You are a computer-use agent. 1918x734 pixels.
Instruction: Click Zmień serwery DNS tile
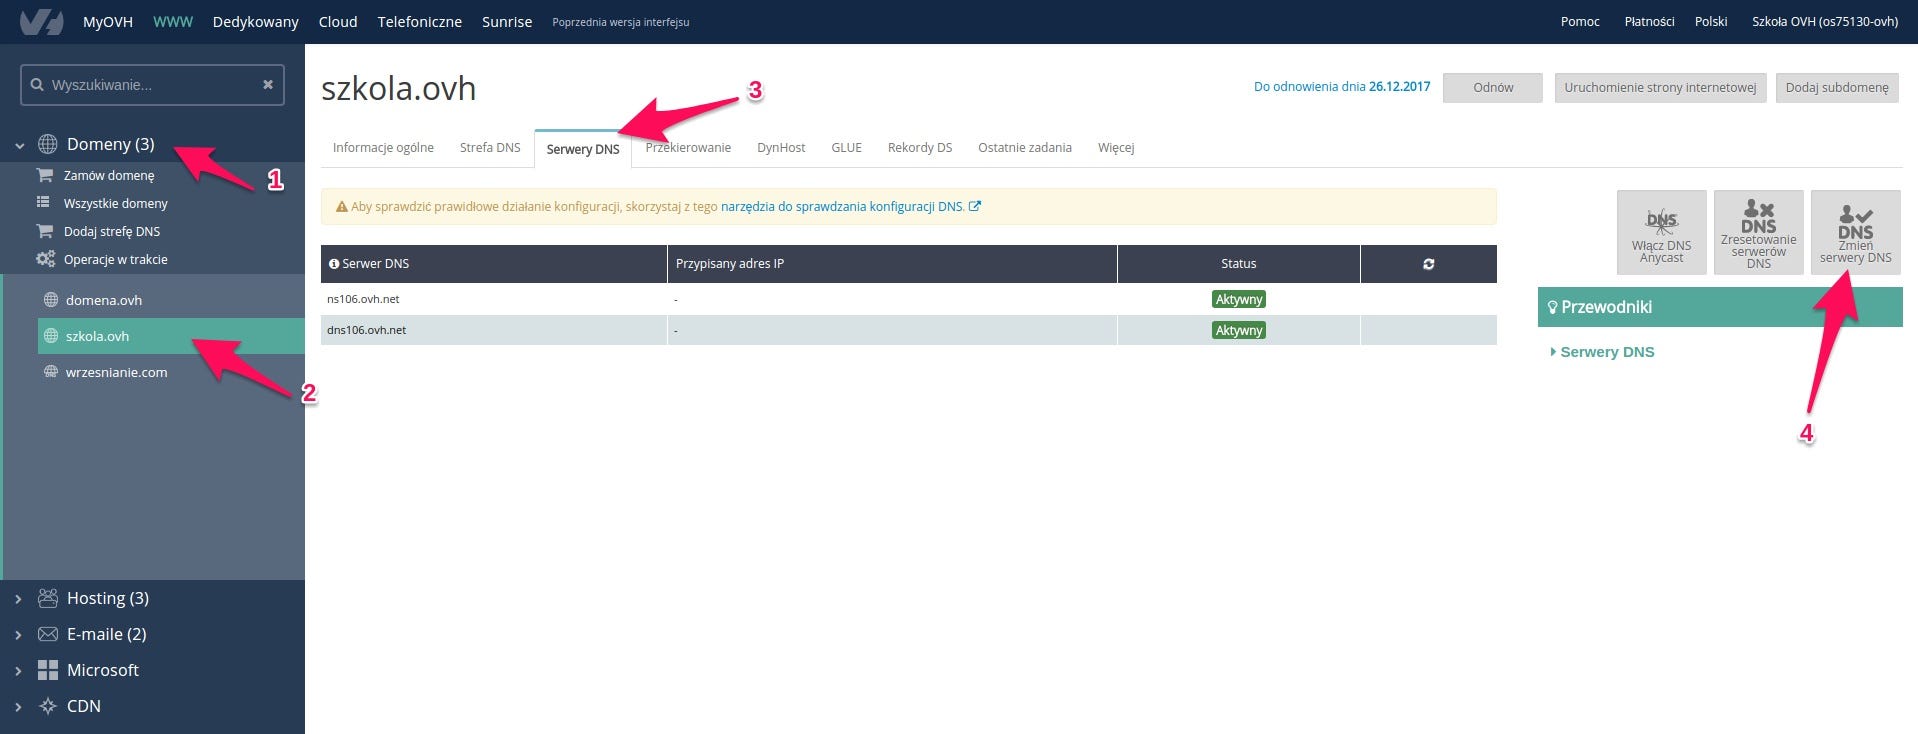tap(1855, 232)
